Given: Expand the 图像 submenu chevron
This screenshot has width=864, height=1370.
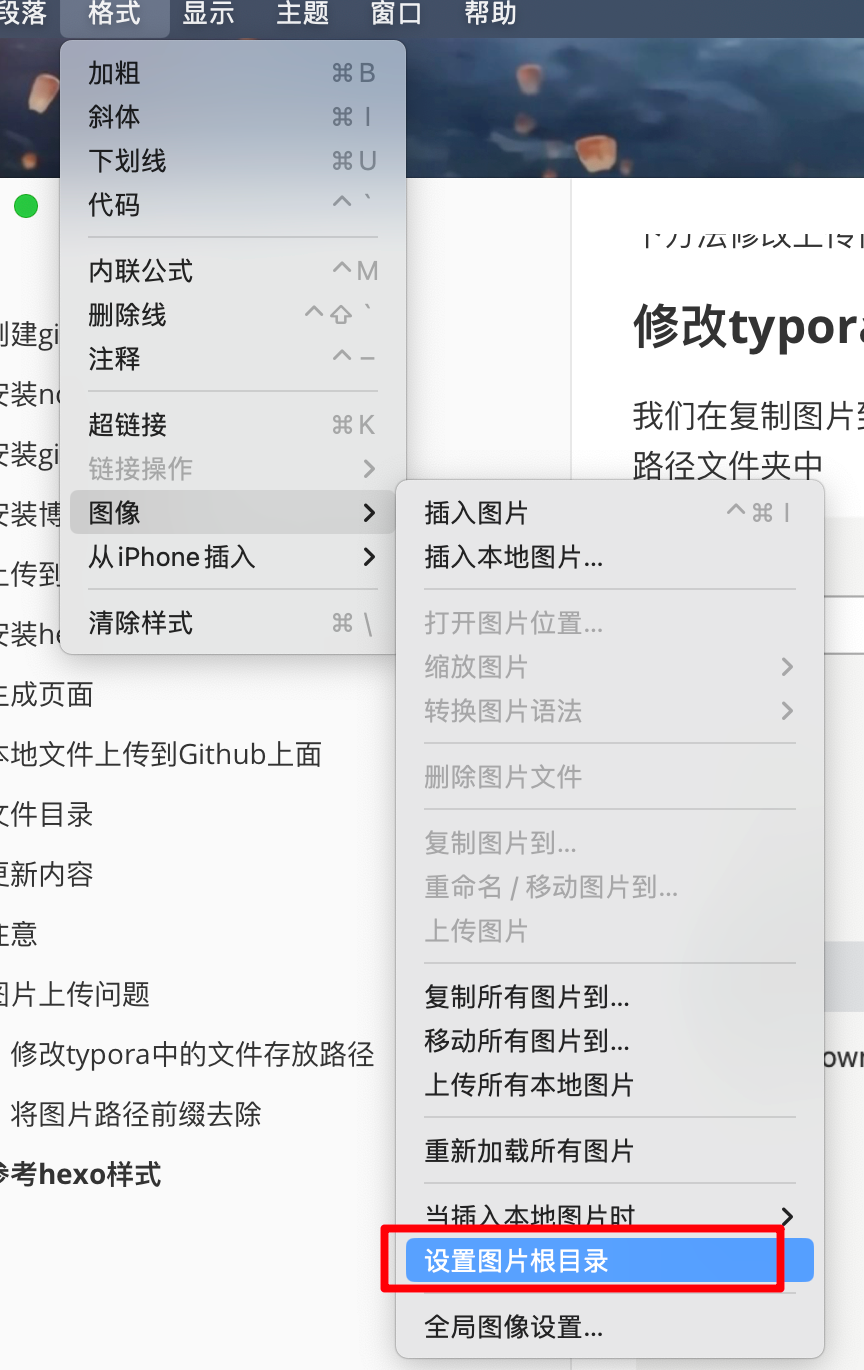Looking at the screenshot, I should (x=369, y=513).
